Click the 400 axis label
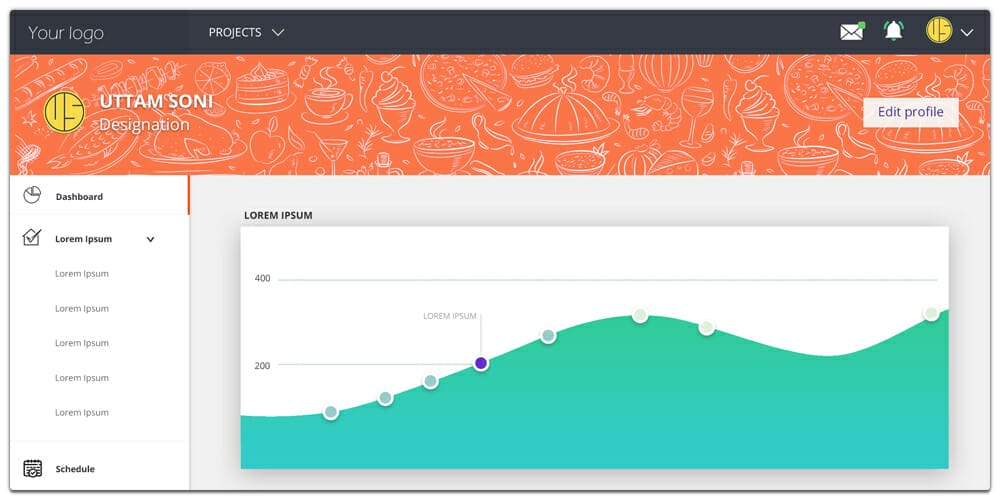1000x500 pixels. [262, 278]
